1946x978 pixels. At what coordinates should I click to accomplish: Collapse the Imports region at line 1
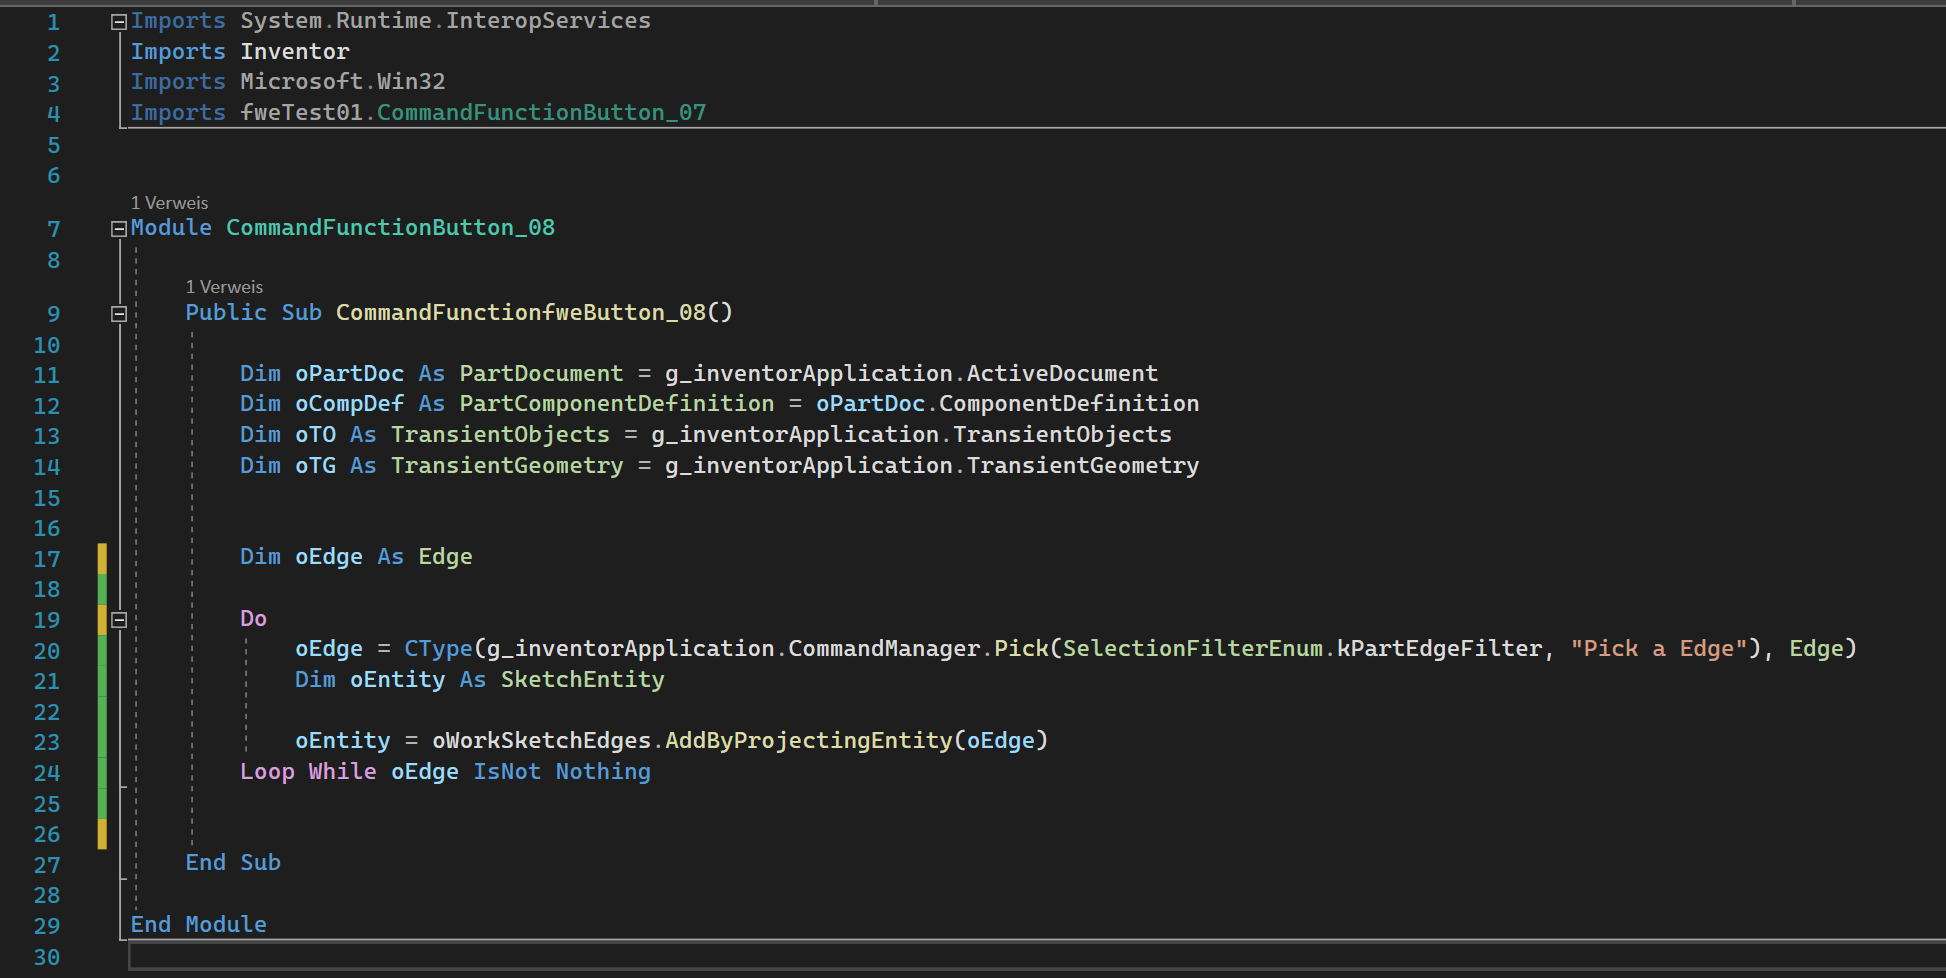pos(118,22)
